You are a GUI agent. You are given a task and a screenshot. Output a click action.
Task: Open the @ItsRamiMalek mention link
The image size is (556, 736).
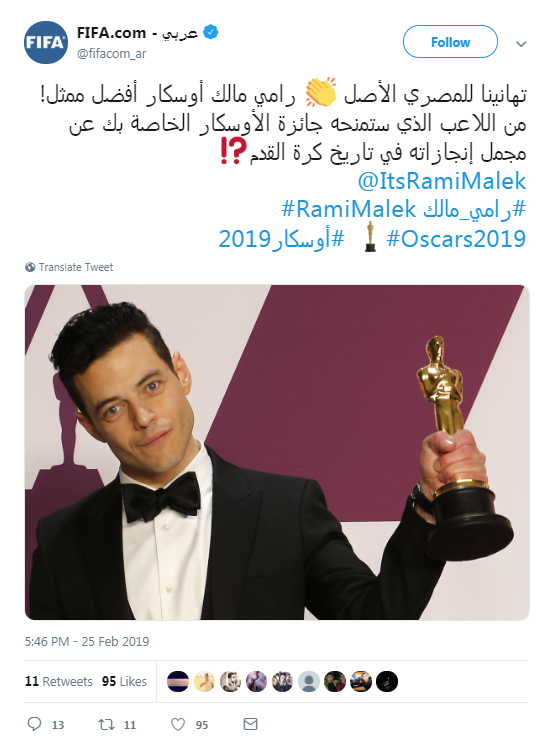[442, 181]
